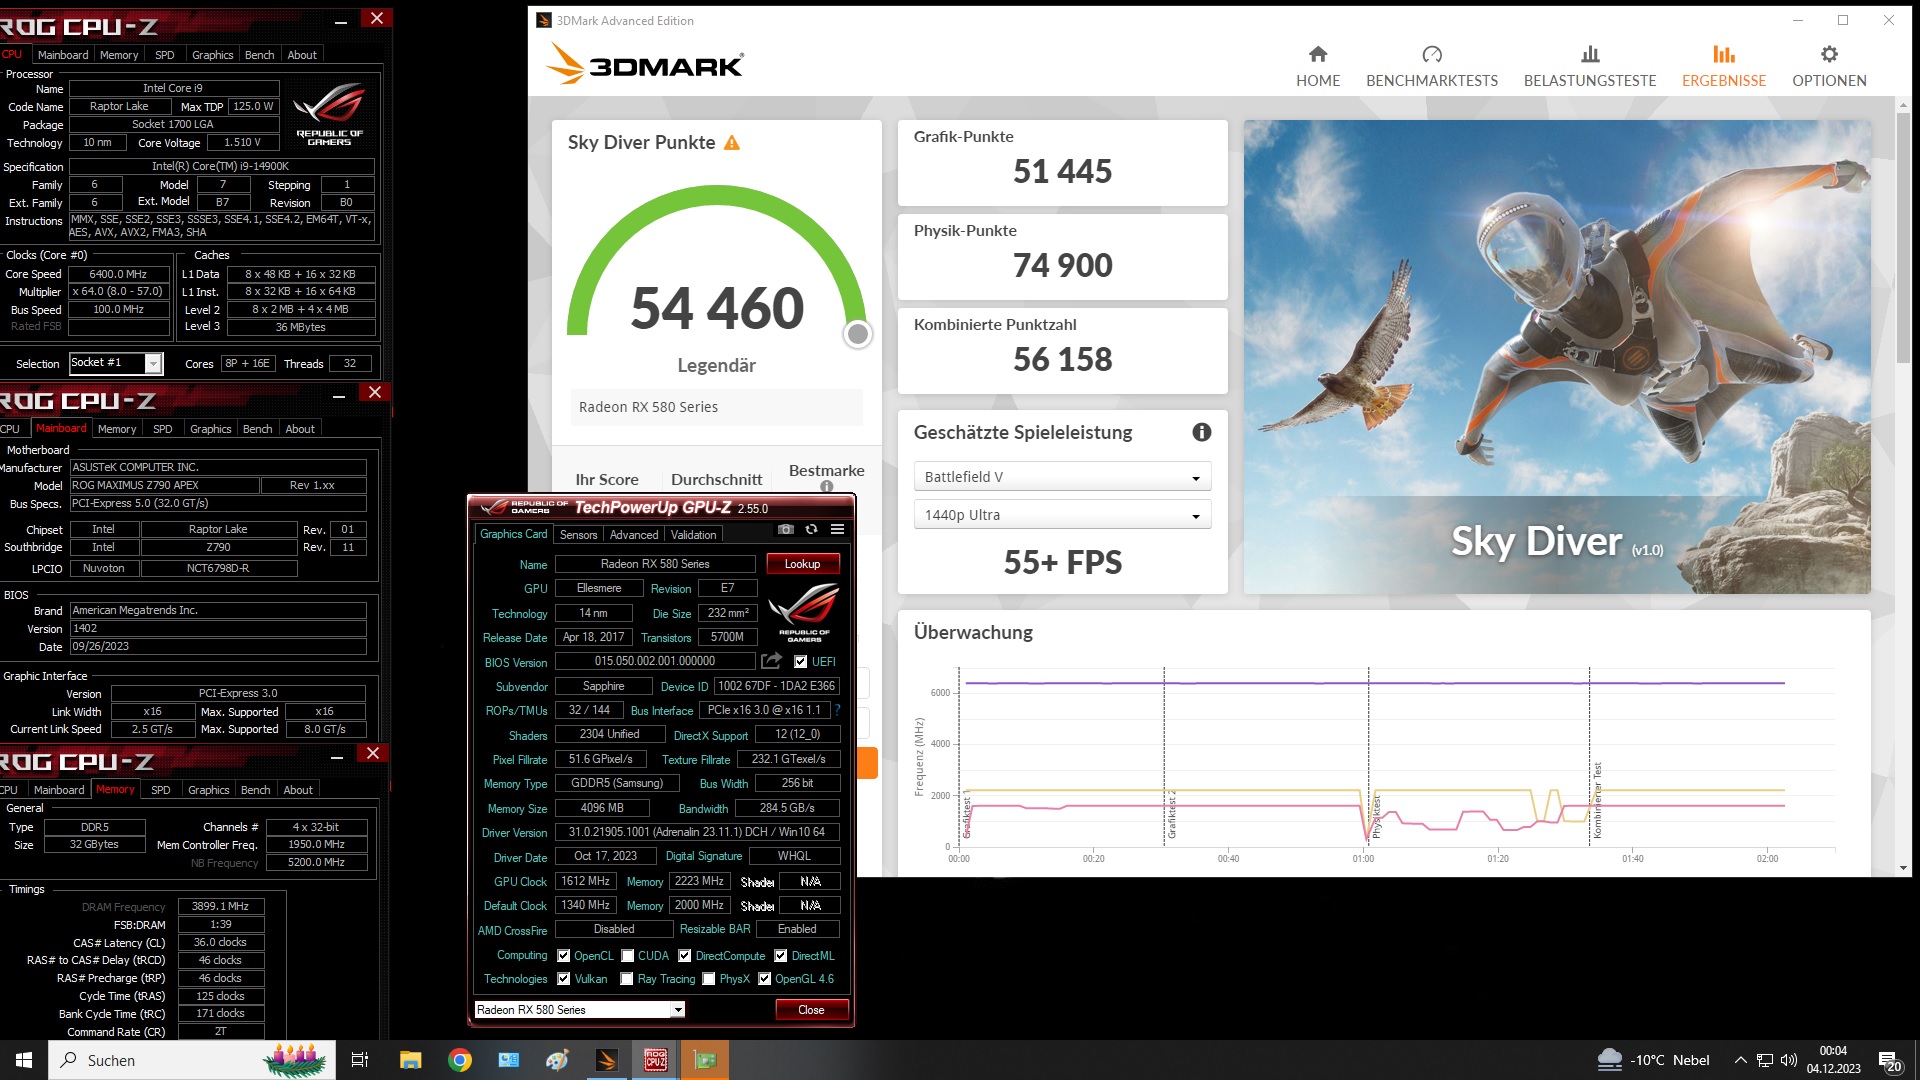
Task: Open OPTIONEN gear icon
Action: click(1829, 54)
